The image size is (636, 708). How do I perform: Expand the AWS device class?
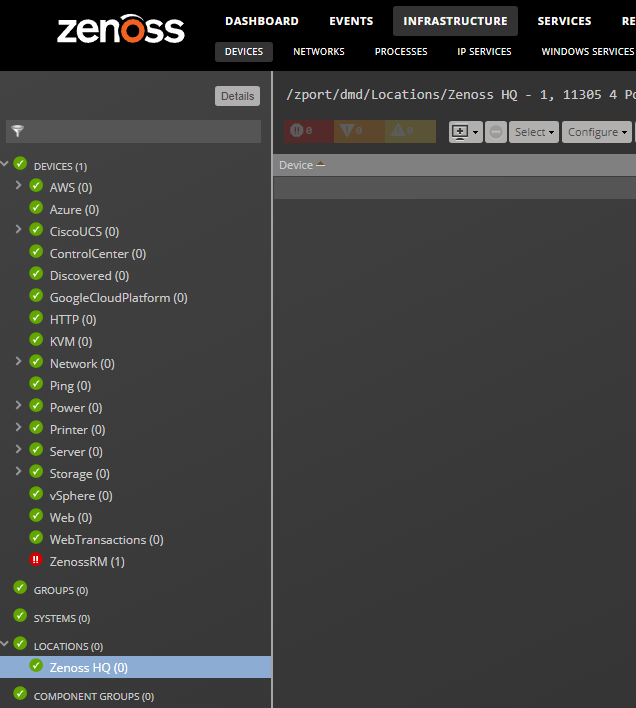click(18, 185)
